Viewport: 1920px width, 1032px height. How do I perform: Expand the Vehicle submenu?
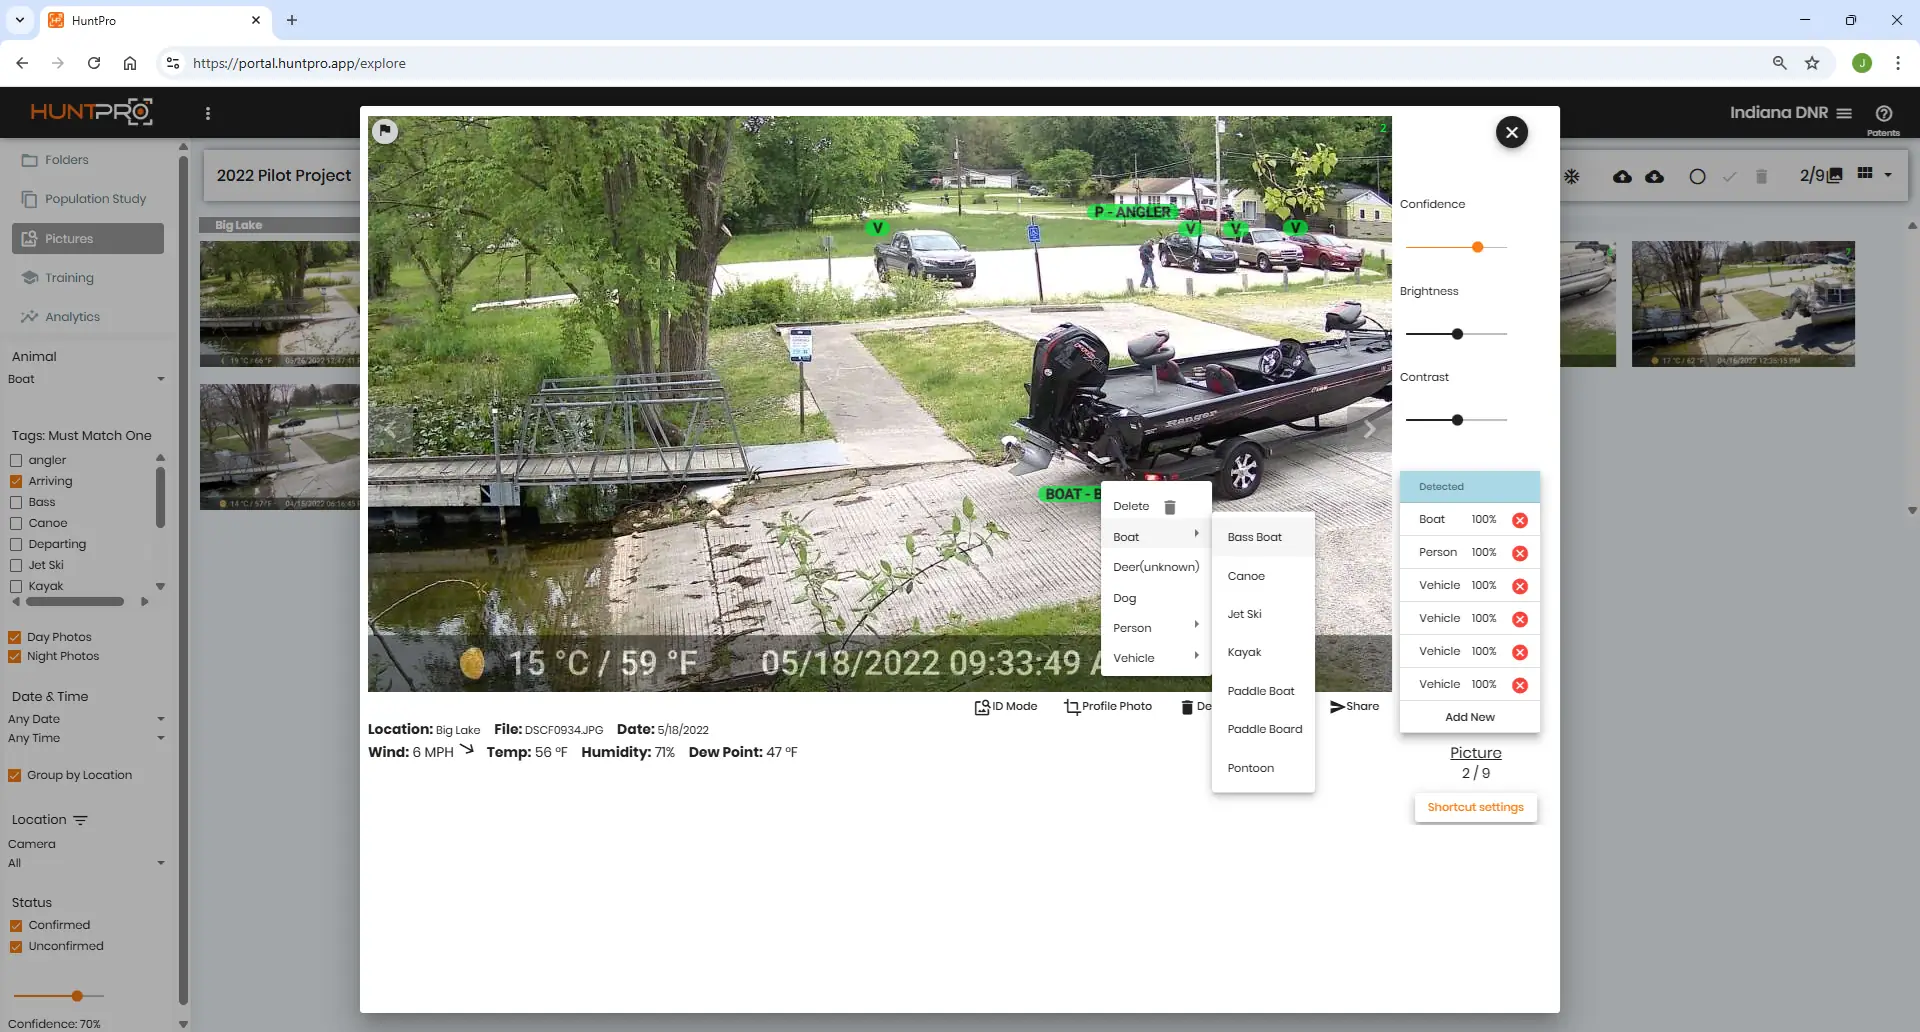pyautogui.click(x=1156, y=658)
